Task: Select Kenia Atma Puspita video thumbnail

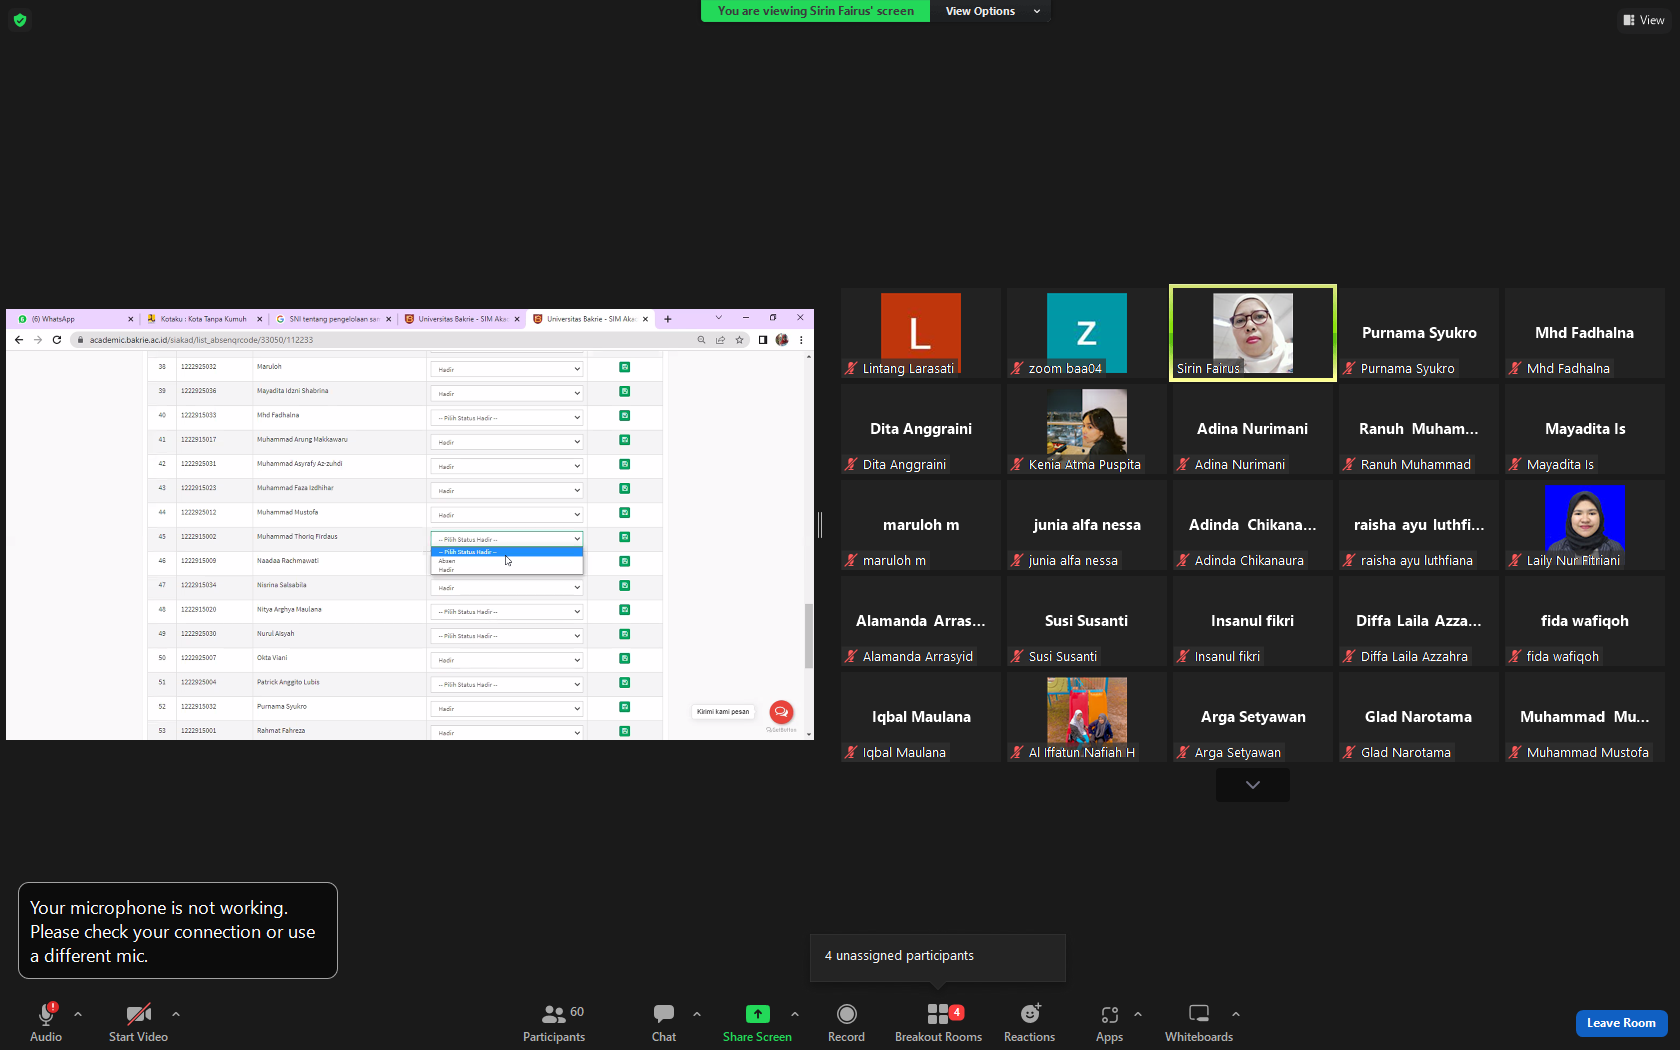Action: click(x=1086, y=429)
